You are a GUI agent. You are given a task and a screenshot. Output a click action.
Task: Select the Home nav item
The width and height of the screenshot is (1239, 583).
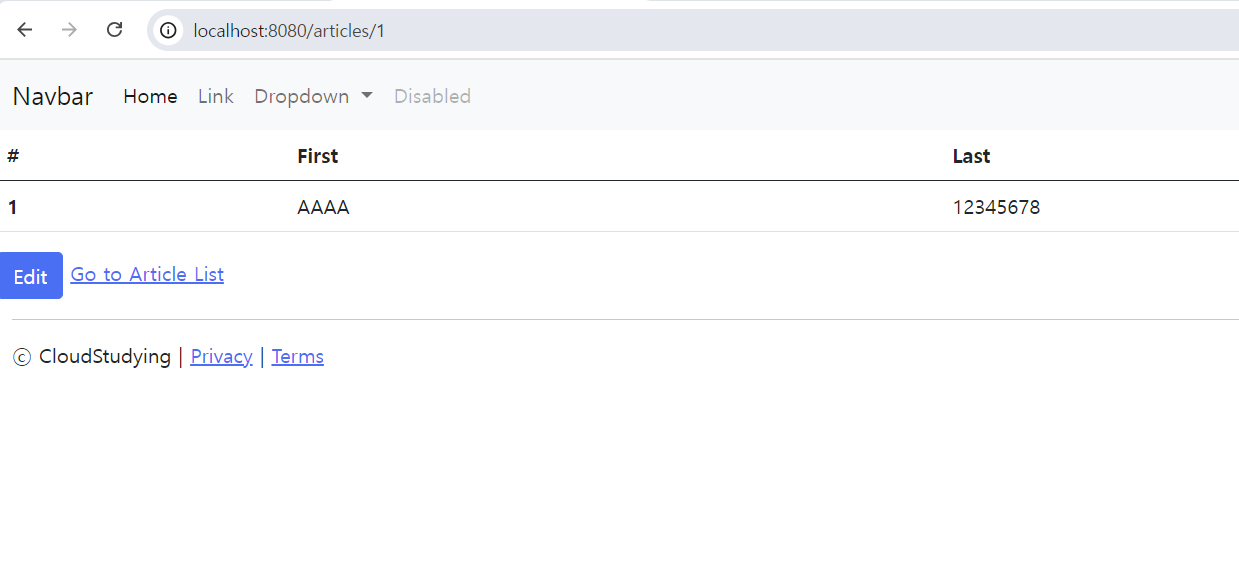[x=150, y=96]
